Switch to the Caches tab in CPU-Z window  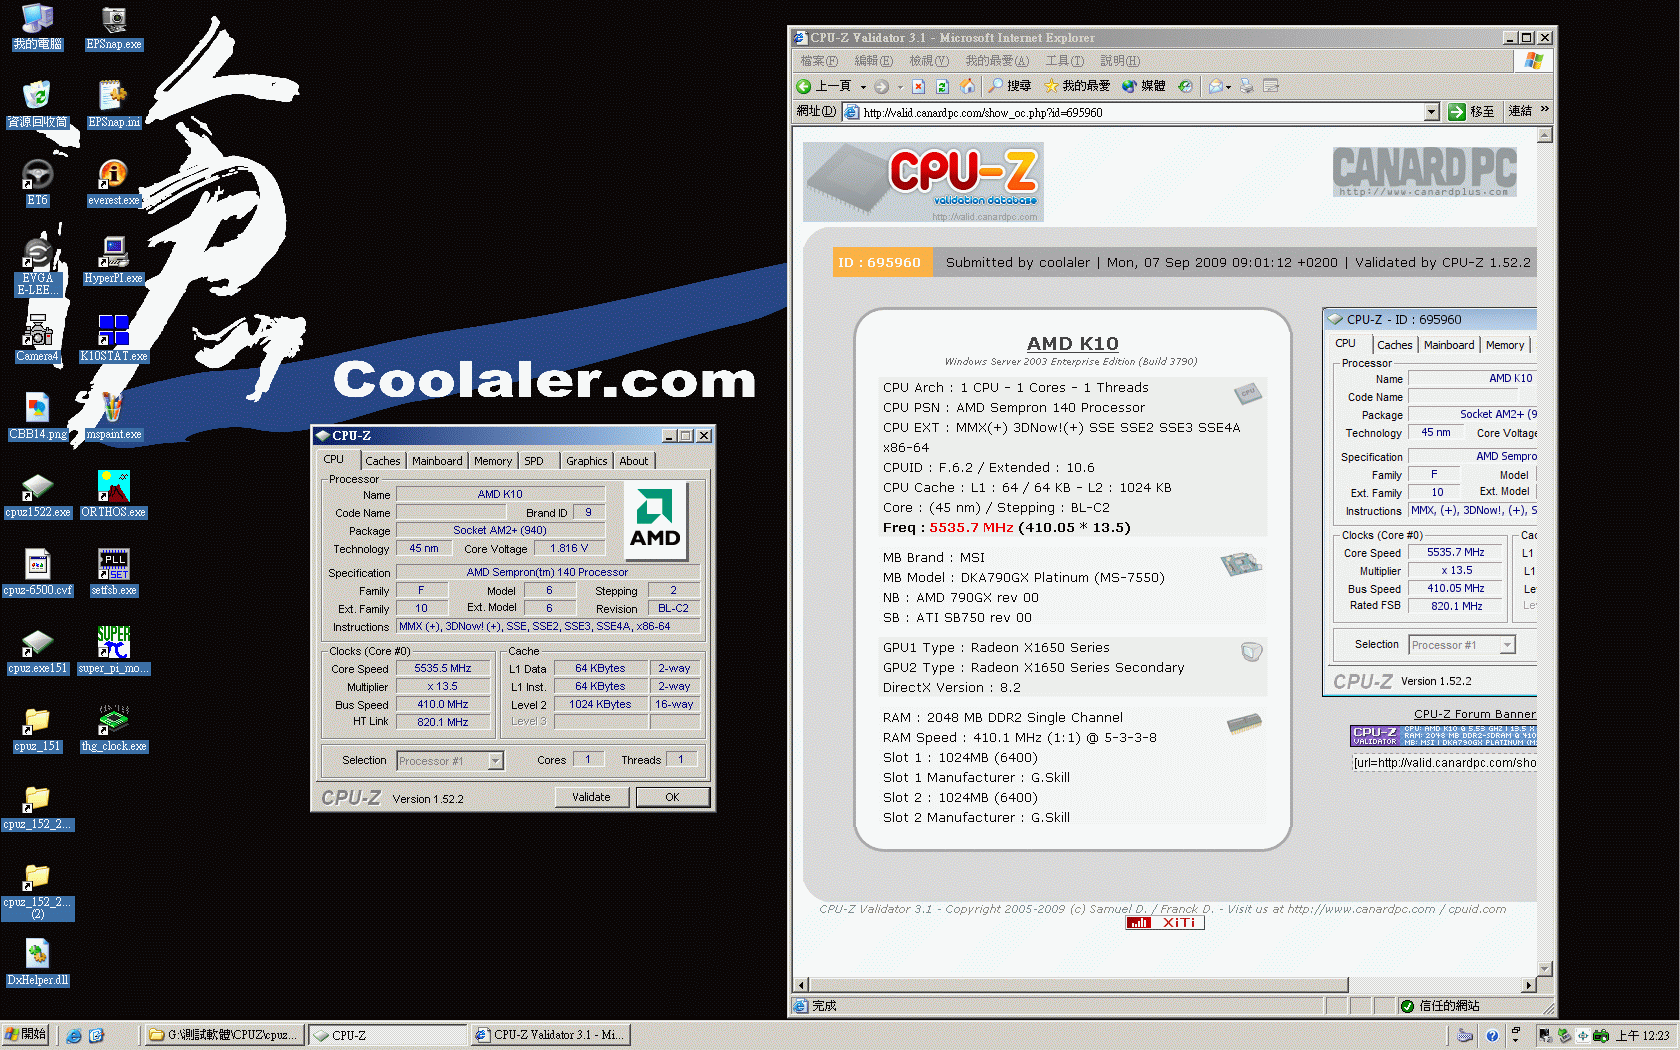click(382, 461)
